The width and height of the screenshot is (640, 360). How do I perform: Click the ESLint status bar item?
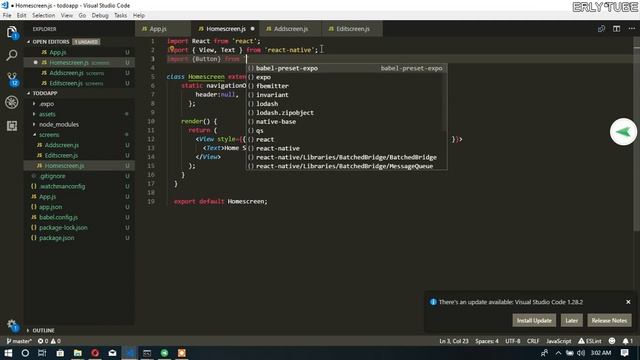(x=589, y=341)
